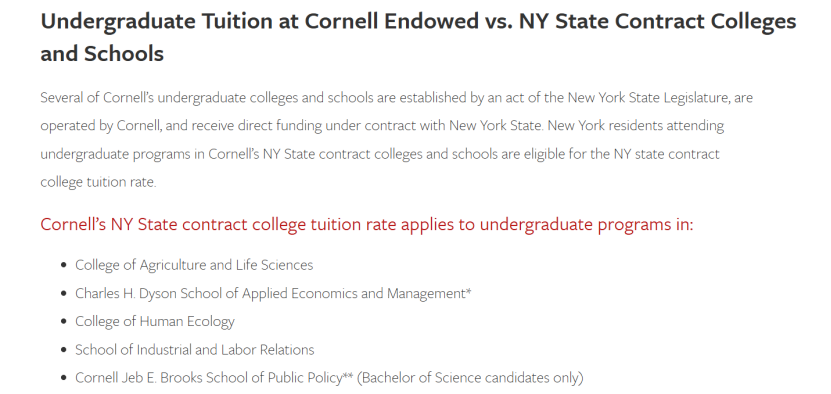Viewport: 831px width, 394px height.
Task: Click the 'college tuition rate.' paragraph ending
Action: click(x=99, y=182)
